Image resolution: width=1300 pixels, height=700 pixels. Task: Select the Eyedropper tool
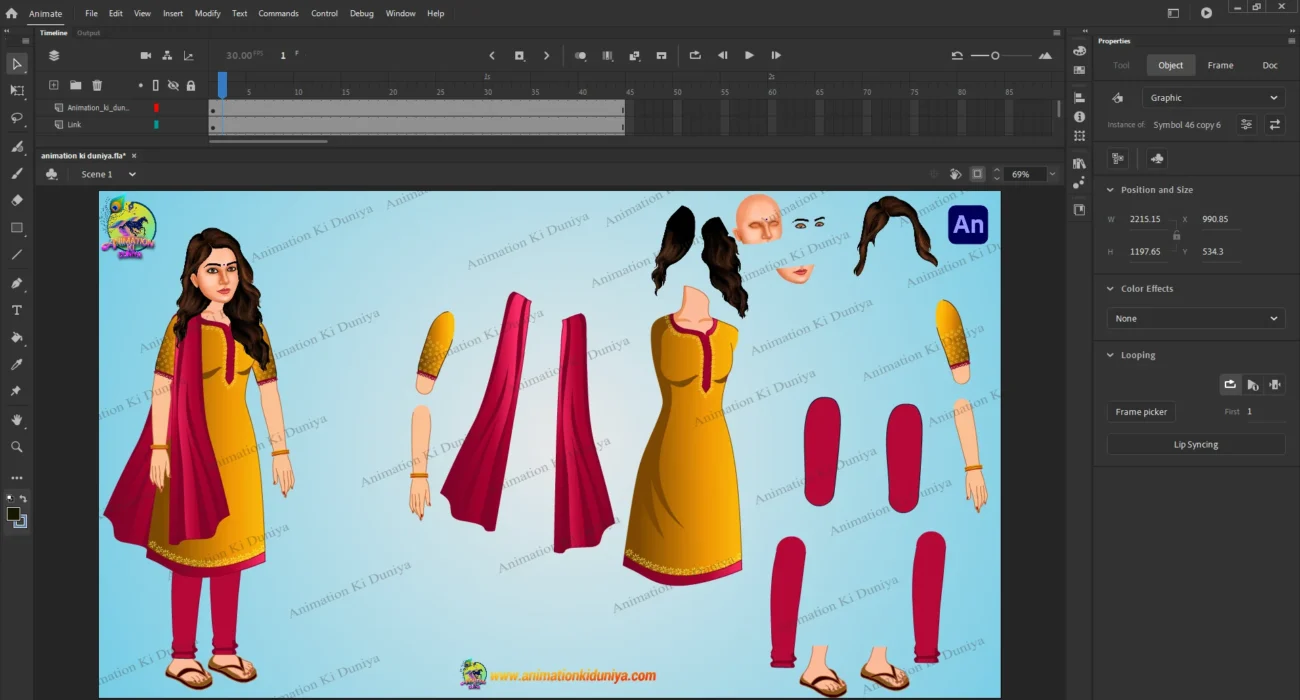(x=17, y=365)
